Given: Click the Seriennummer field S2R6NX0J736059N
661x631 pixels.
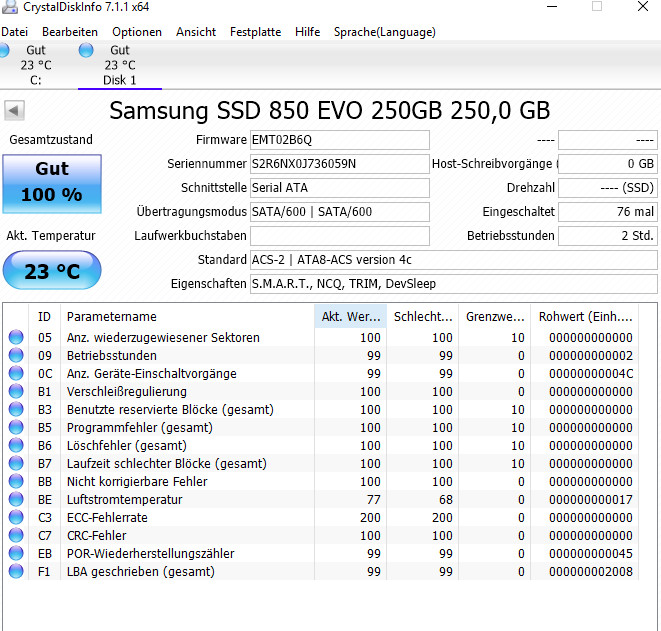Looking at the screenshot, I should click(340, 164).
